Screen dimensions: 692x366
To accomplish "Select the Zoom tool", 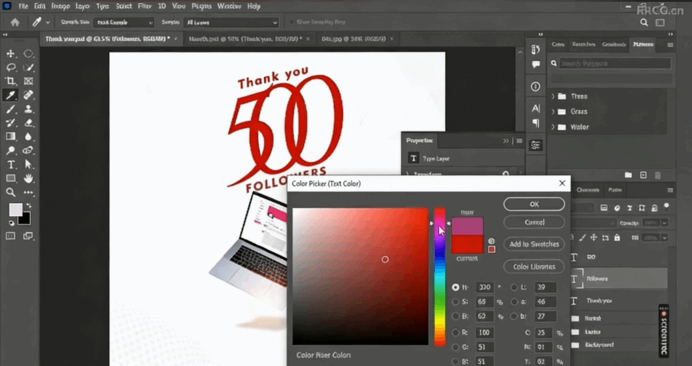I will coord(11,192).
